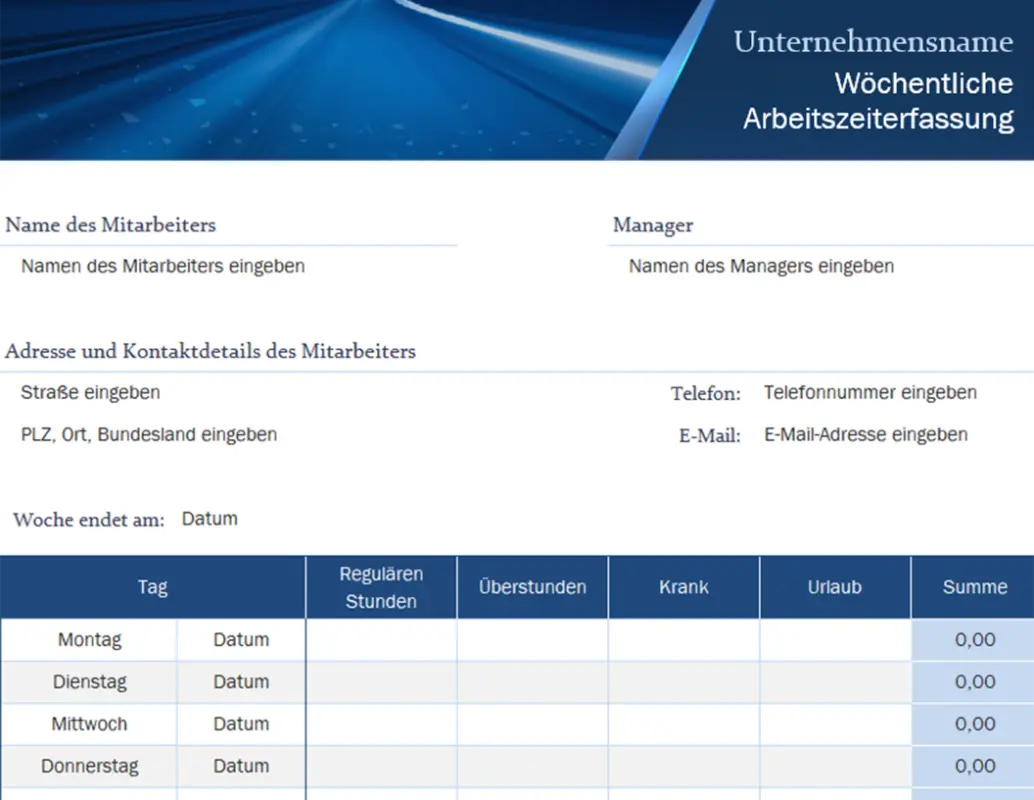Select the 'Dienstag' cell
Screen dimensions: 1034x800
(89, 682)
